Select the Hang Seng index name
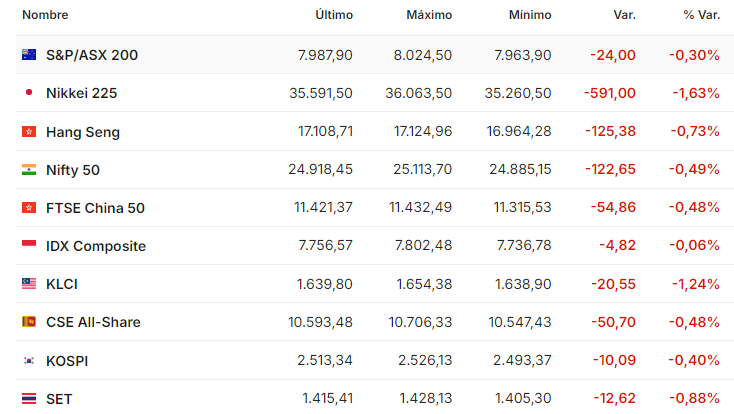Viewport: 734px width, 414px height. point(83,132)
